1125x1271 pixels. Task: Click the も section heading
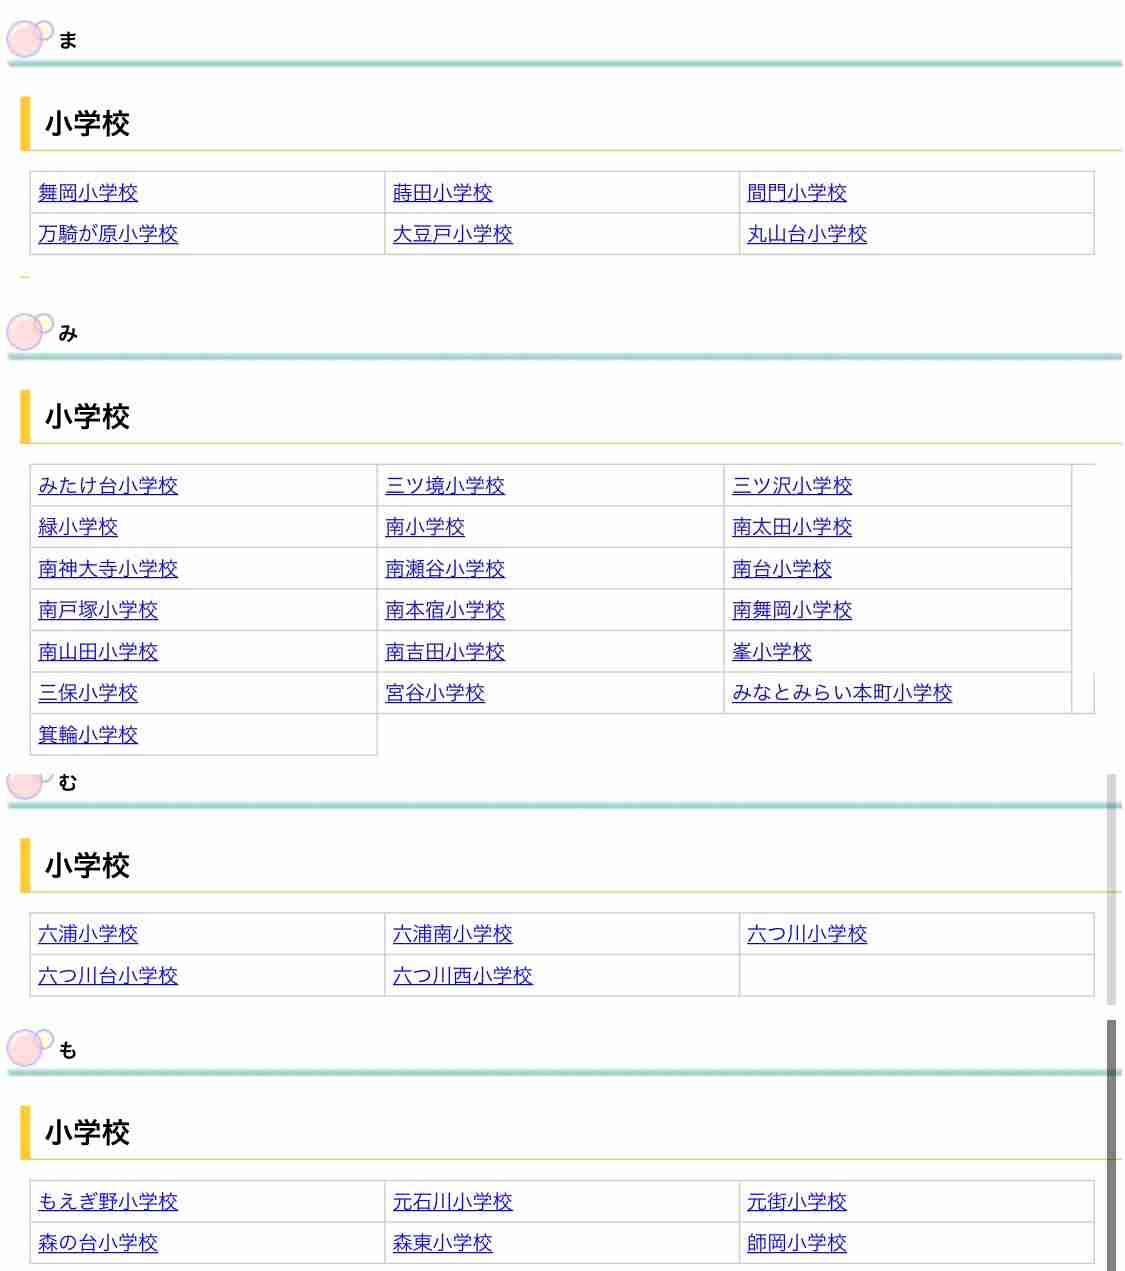pyautogui.click(x=68, y=1050)
